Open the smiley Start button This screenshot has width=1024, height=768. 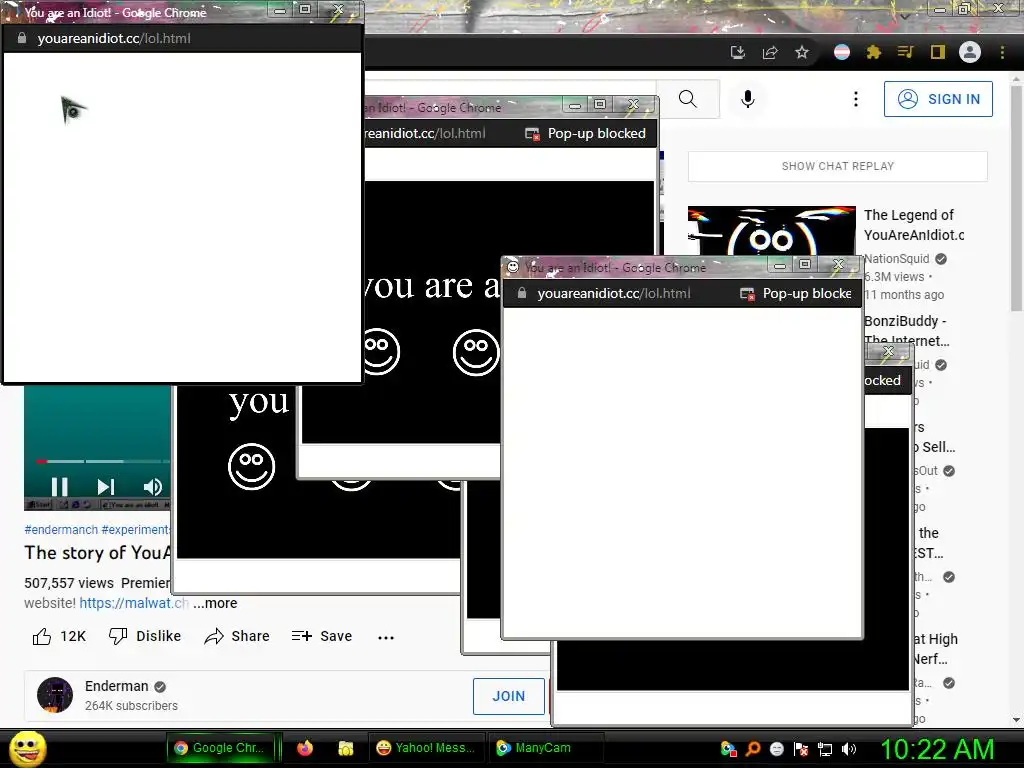tap(27, 748)
